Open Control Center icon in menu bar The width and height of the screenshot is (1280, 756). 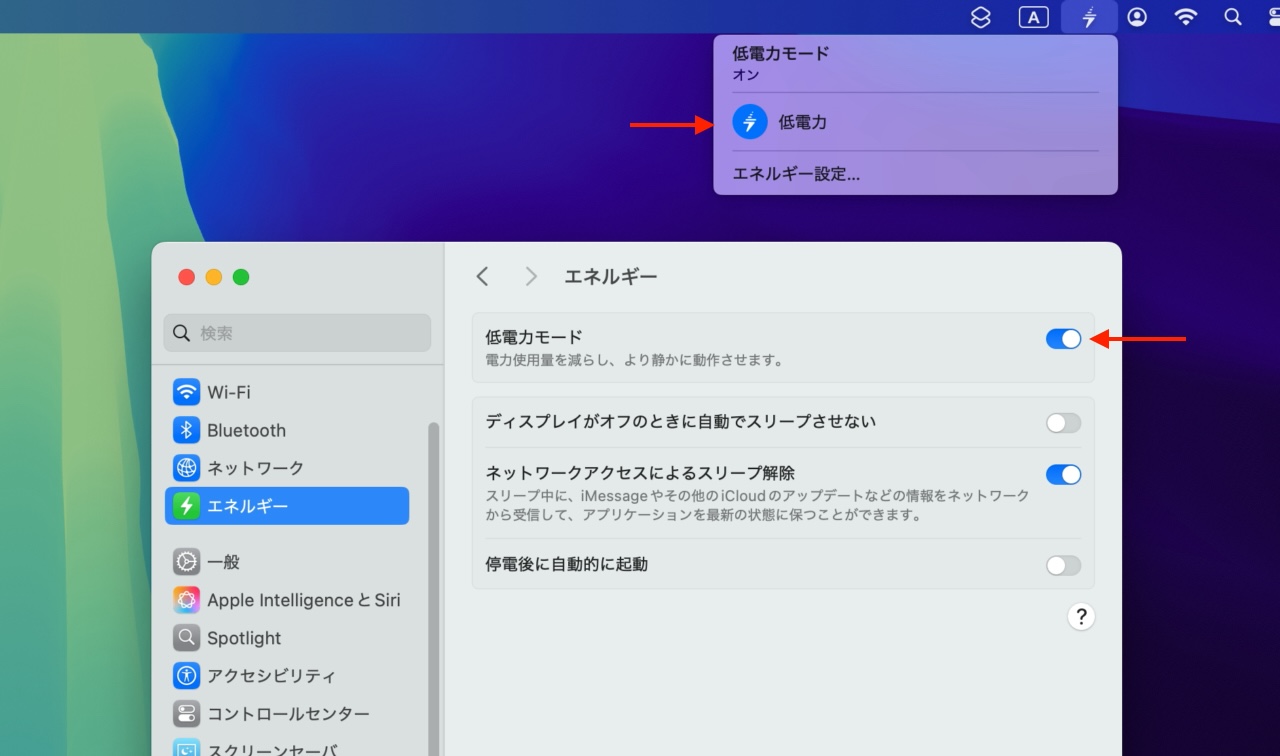click(x=1272, y=17)
